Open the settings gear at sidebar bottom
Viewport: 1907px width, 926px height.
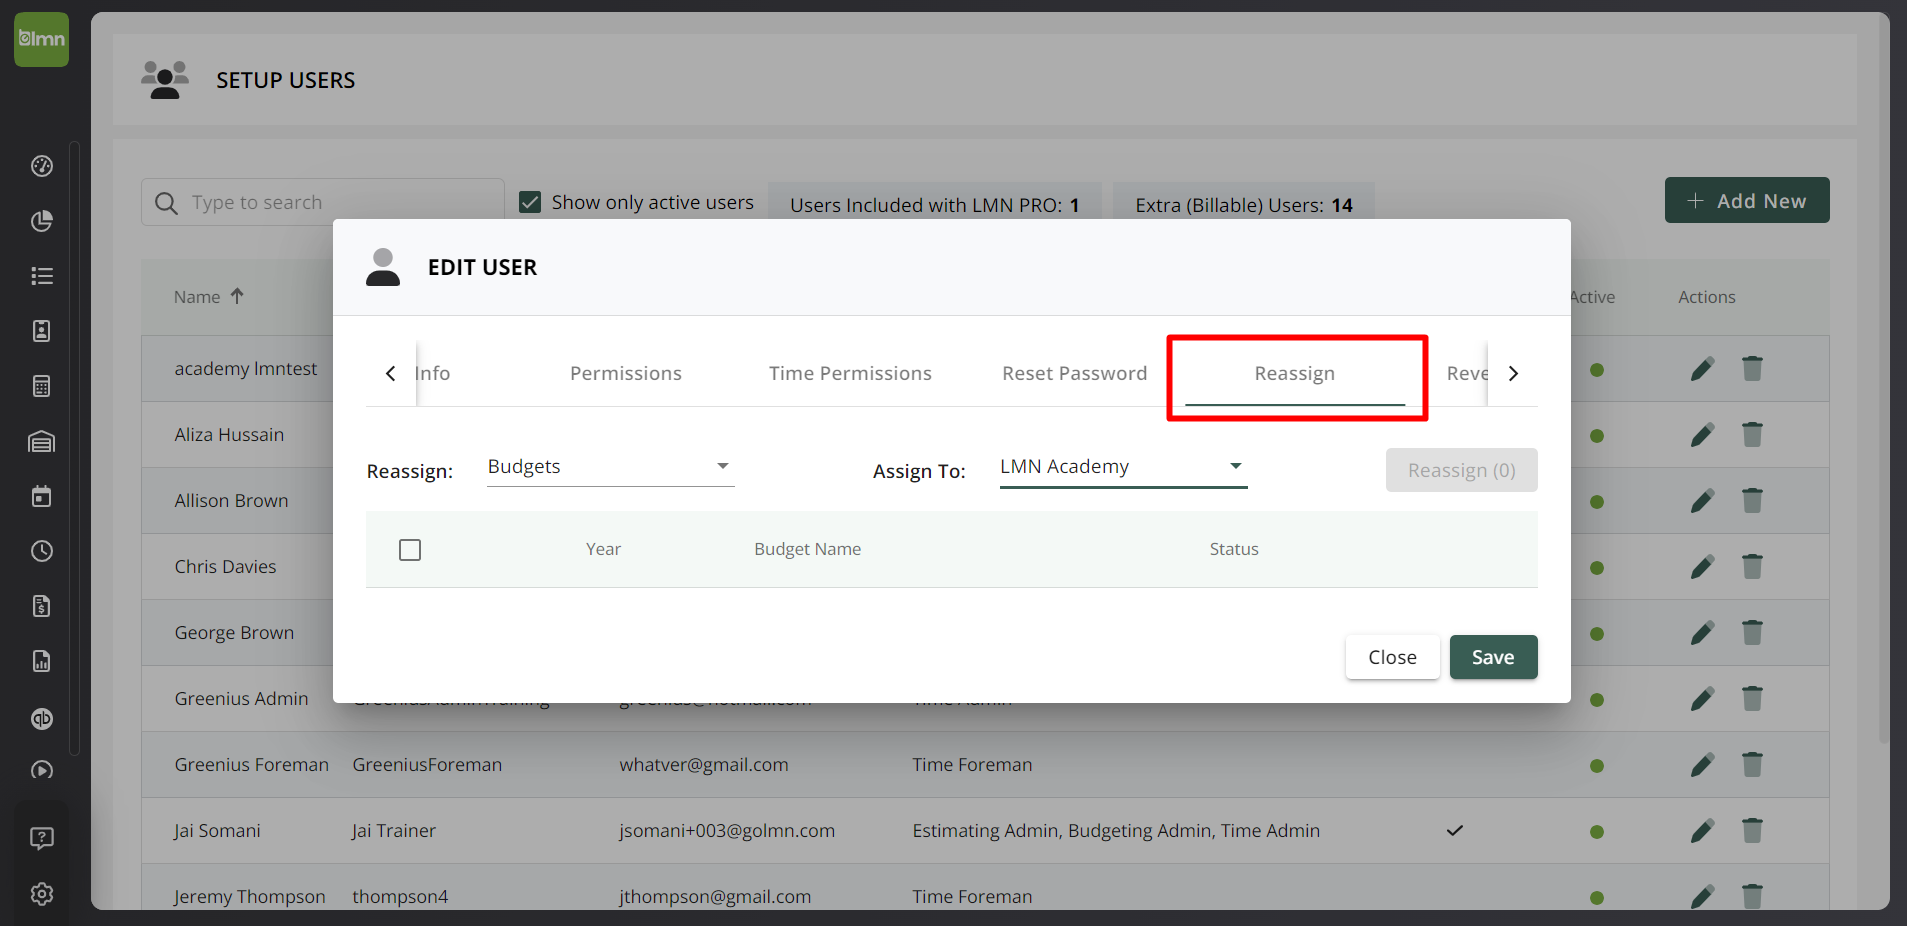(40, 894)
